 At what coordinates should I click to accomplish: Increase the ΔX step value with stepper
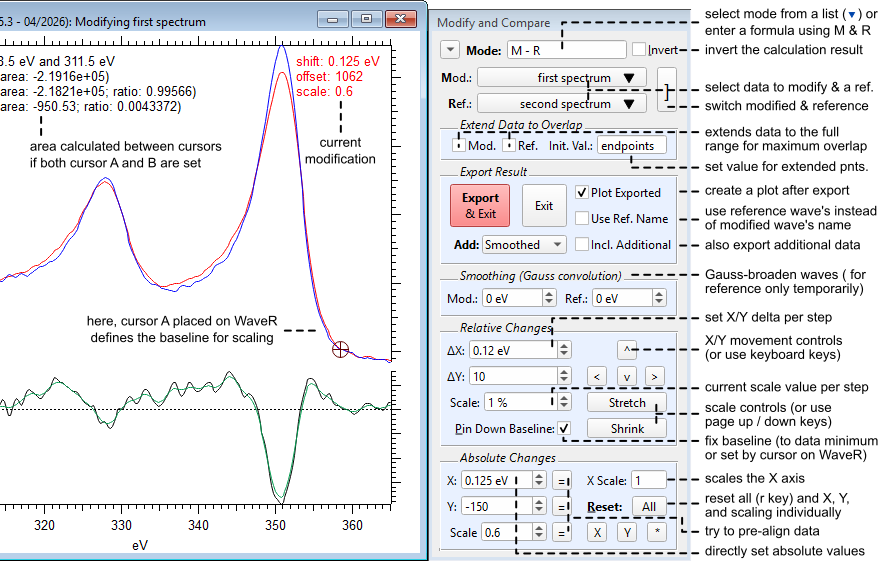click(x=564, y=345)
